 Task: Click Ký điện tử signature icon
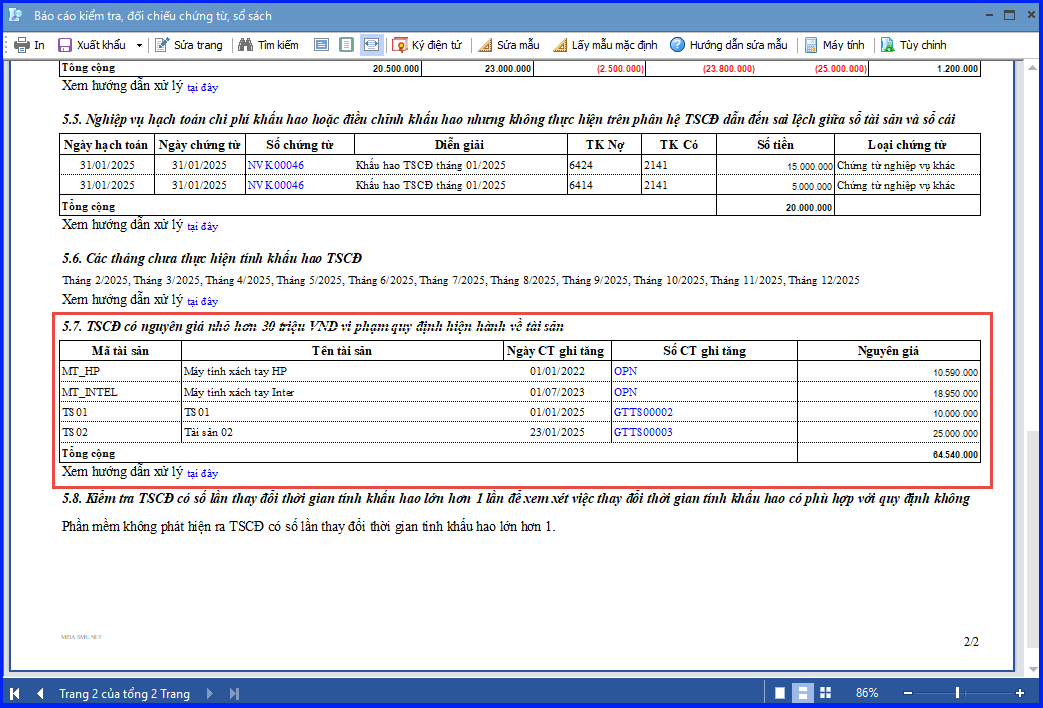click(400, 45)
